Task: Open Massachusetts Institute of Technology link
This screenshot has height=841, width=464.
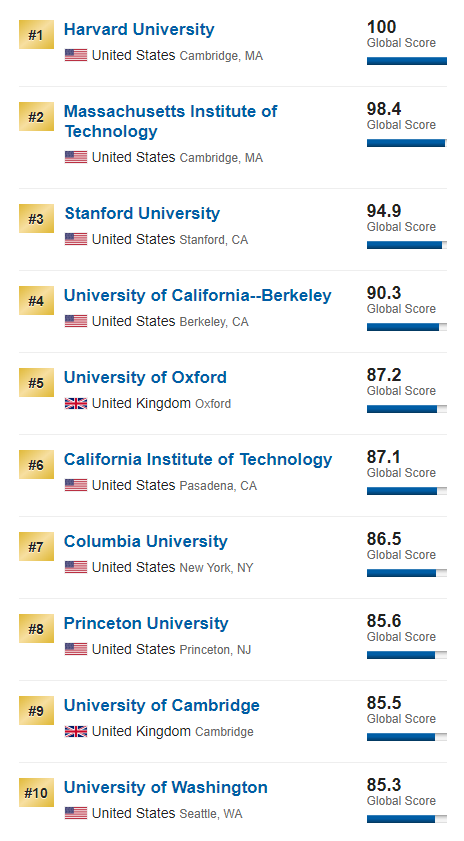Action: [x=171, y=121]
